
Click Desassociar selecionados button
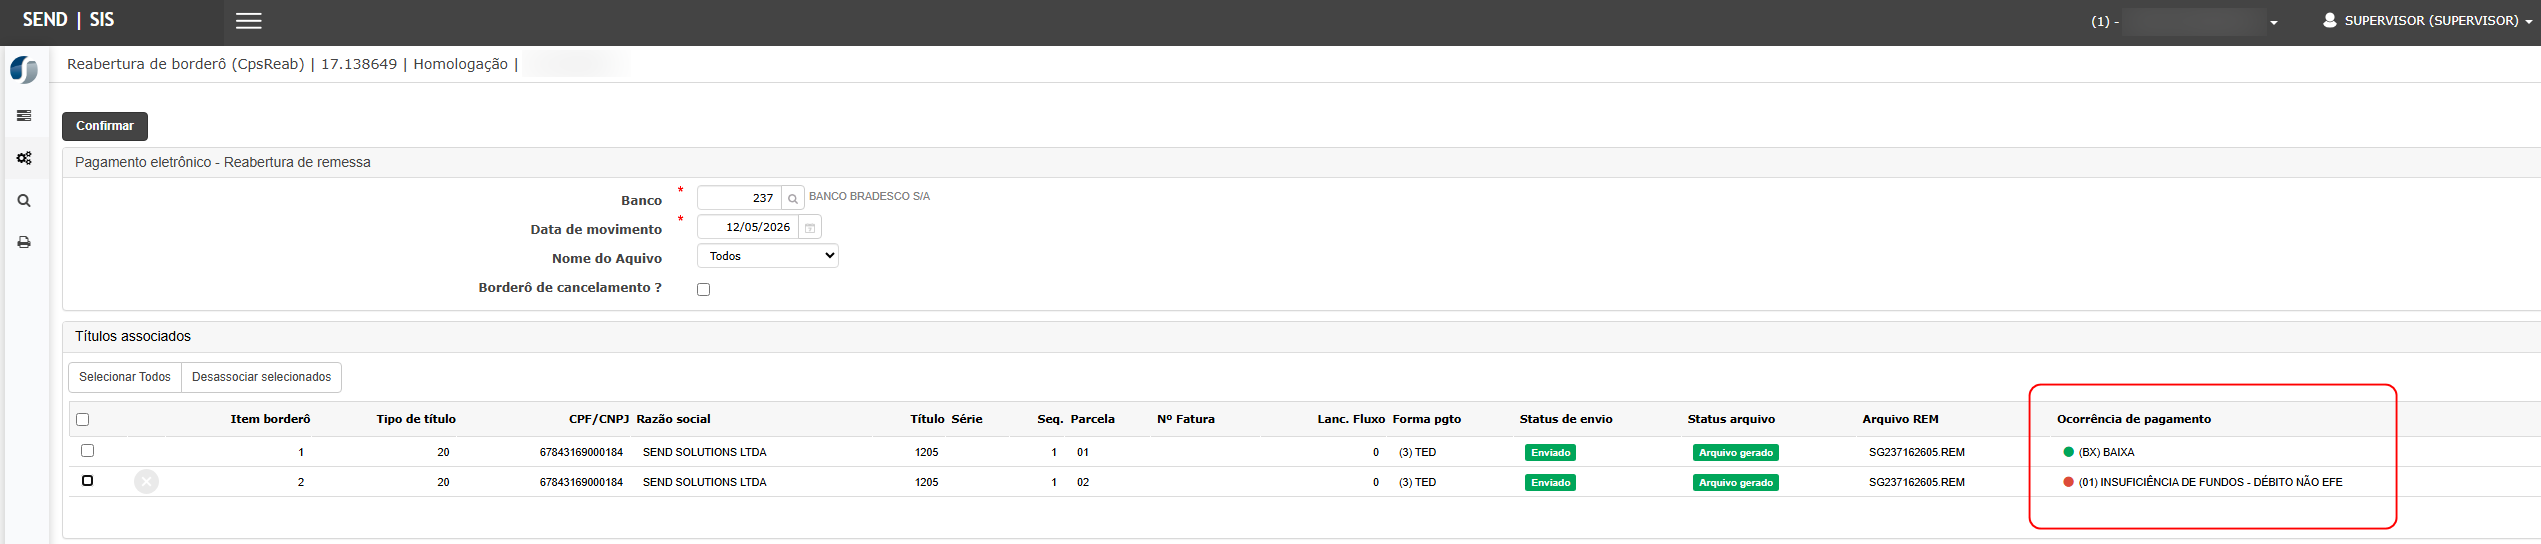coord(261,377)
